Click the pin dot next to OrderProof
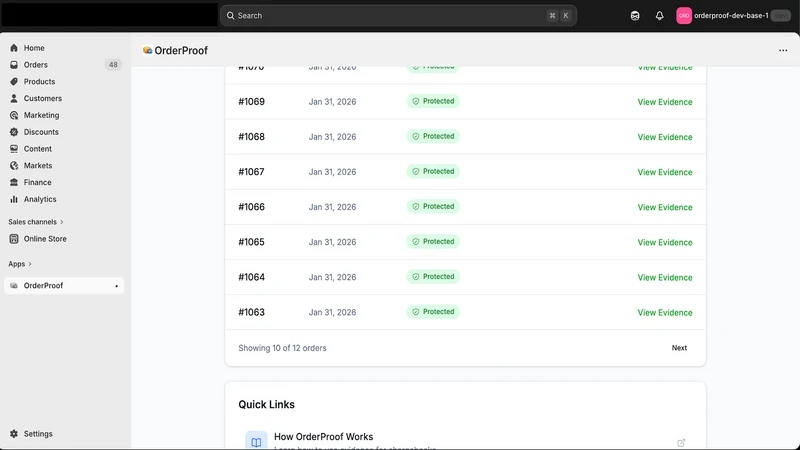The image size is (800, 450). click(116, 286)
